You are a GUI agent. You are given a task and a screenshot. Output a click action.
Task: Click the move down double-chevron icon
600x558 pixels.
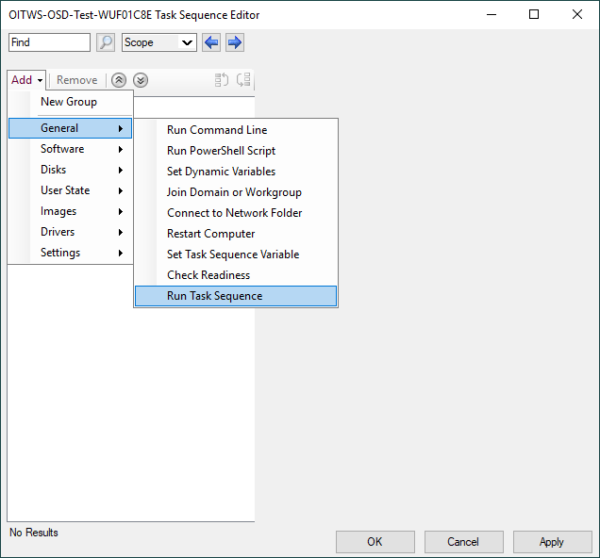tap(140, 80)
